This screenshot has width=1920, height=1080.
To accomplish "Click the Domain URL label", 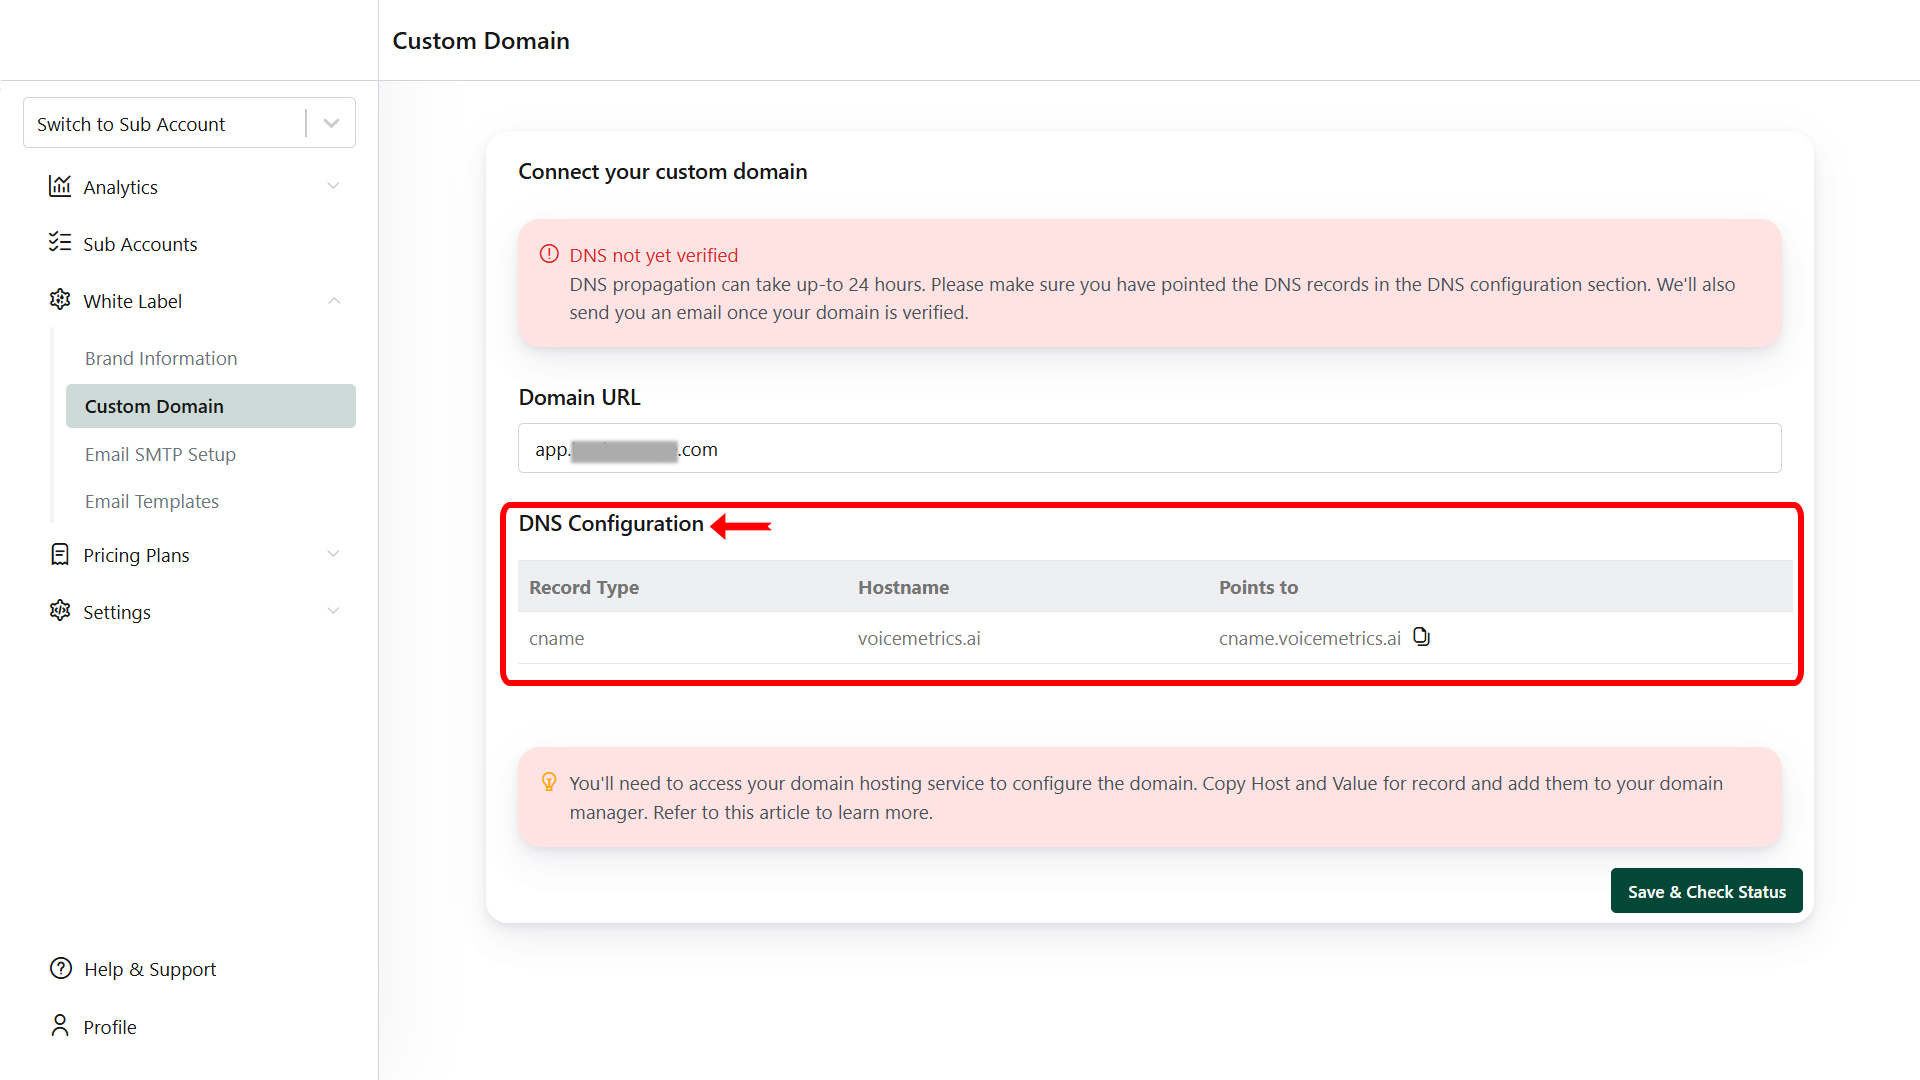I will 579,397.
